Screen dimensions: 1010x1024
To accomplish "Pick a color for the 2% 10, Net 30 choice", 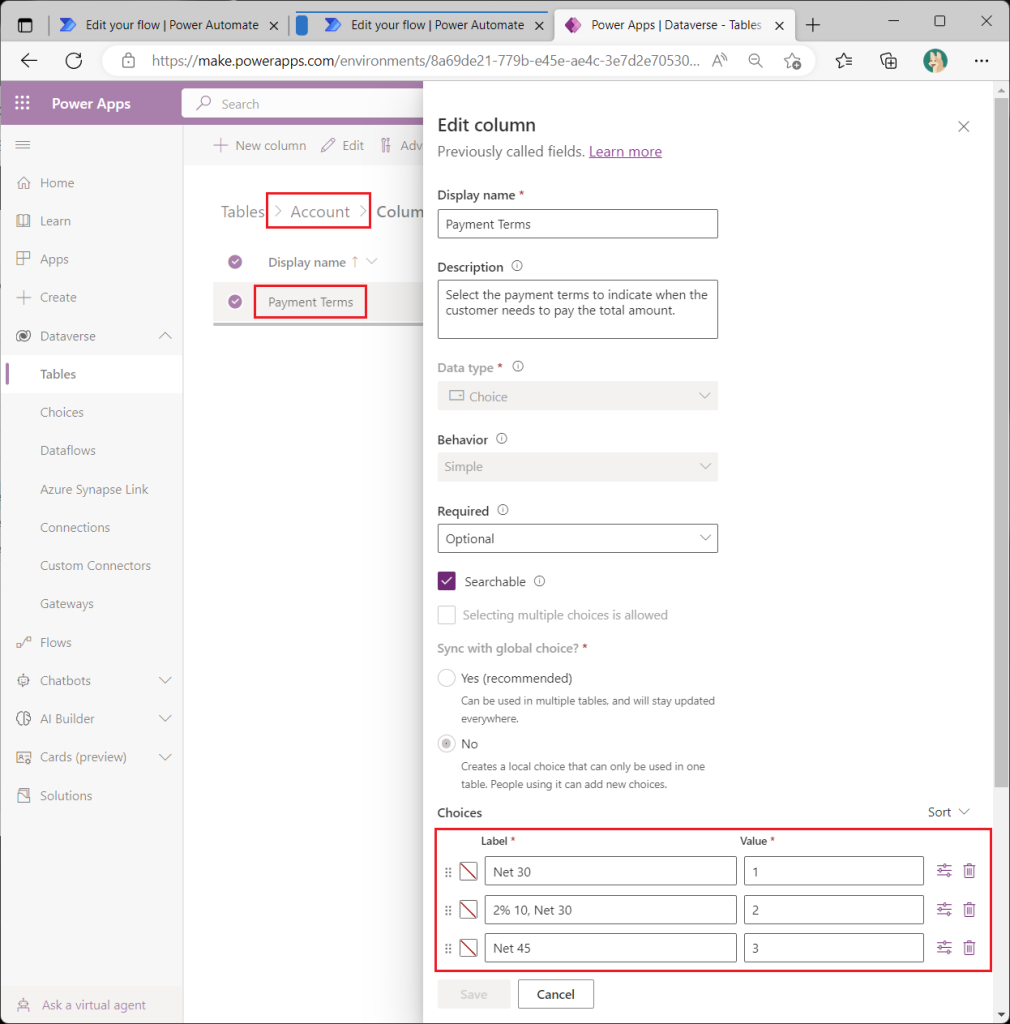I will coord(468,910).
